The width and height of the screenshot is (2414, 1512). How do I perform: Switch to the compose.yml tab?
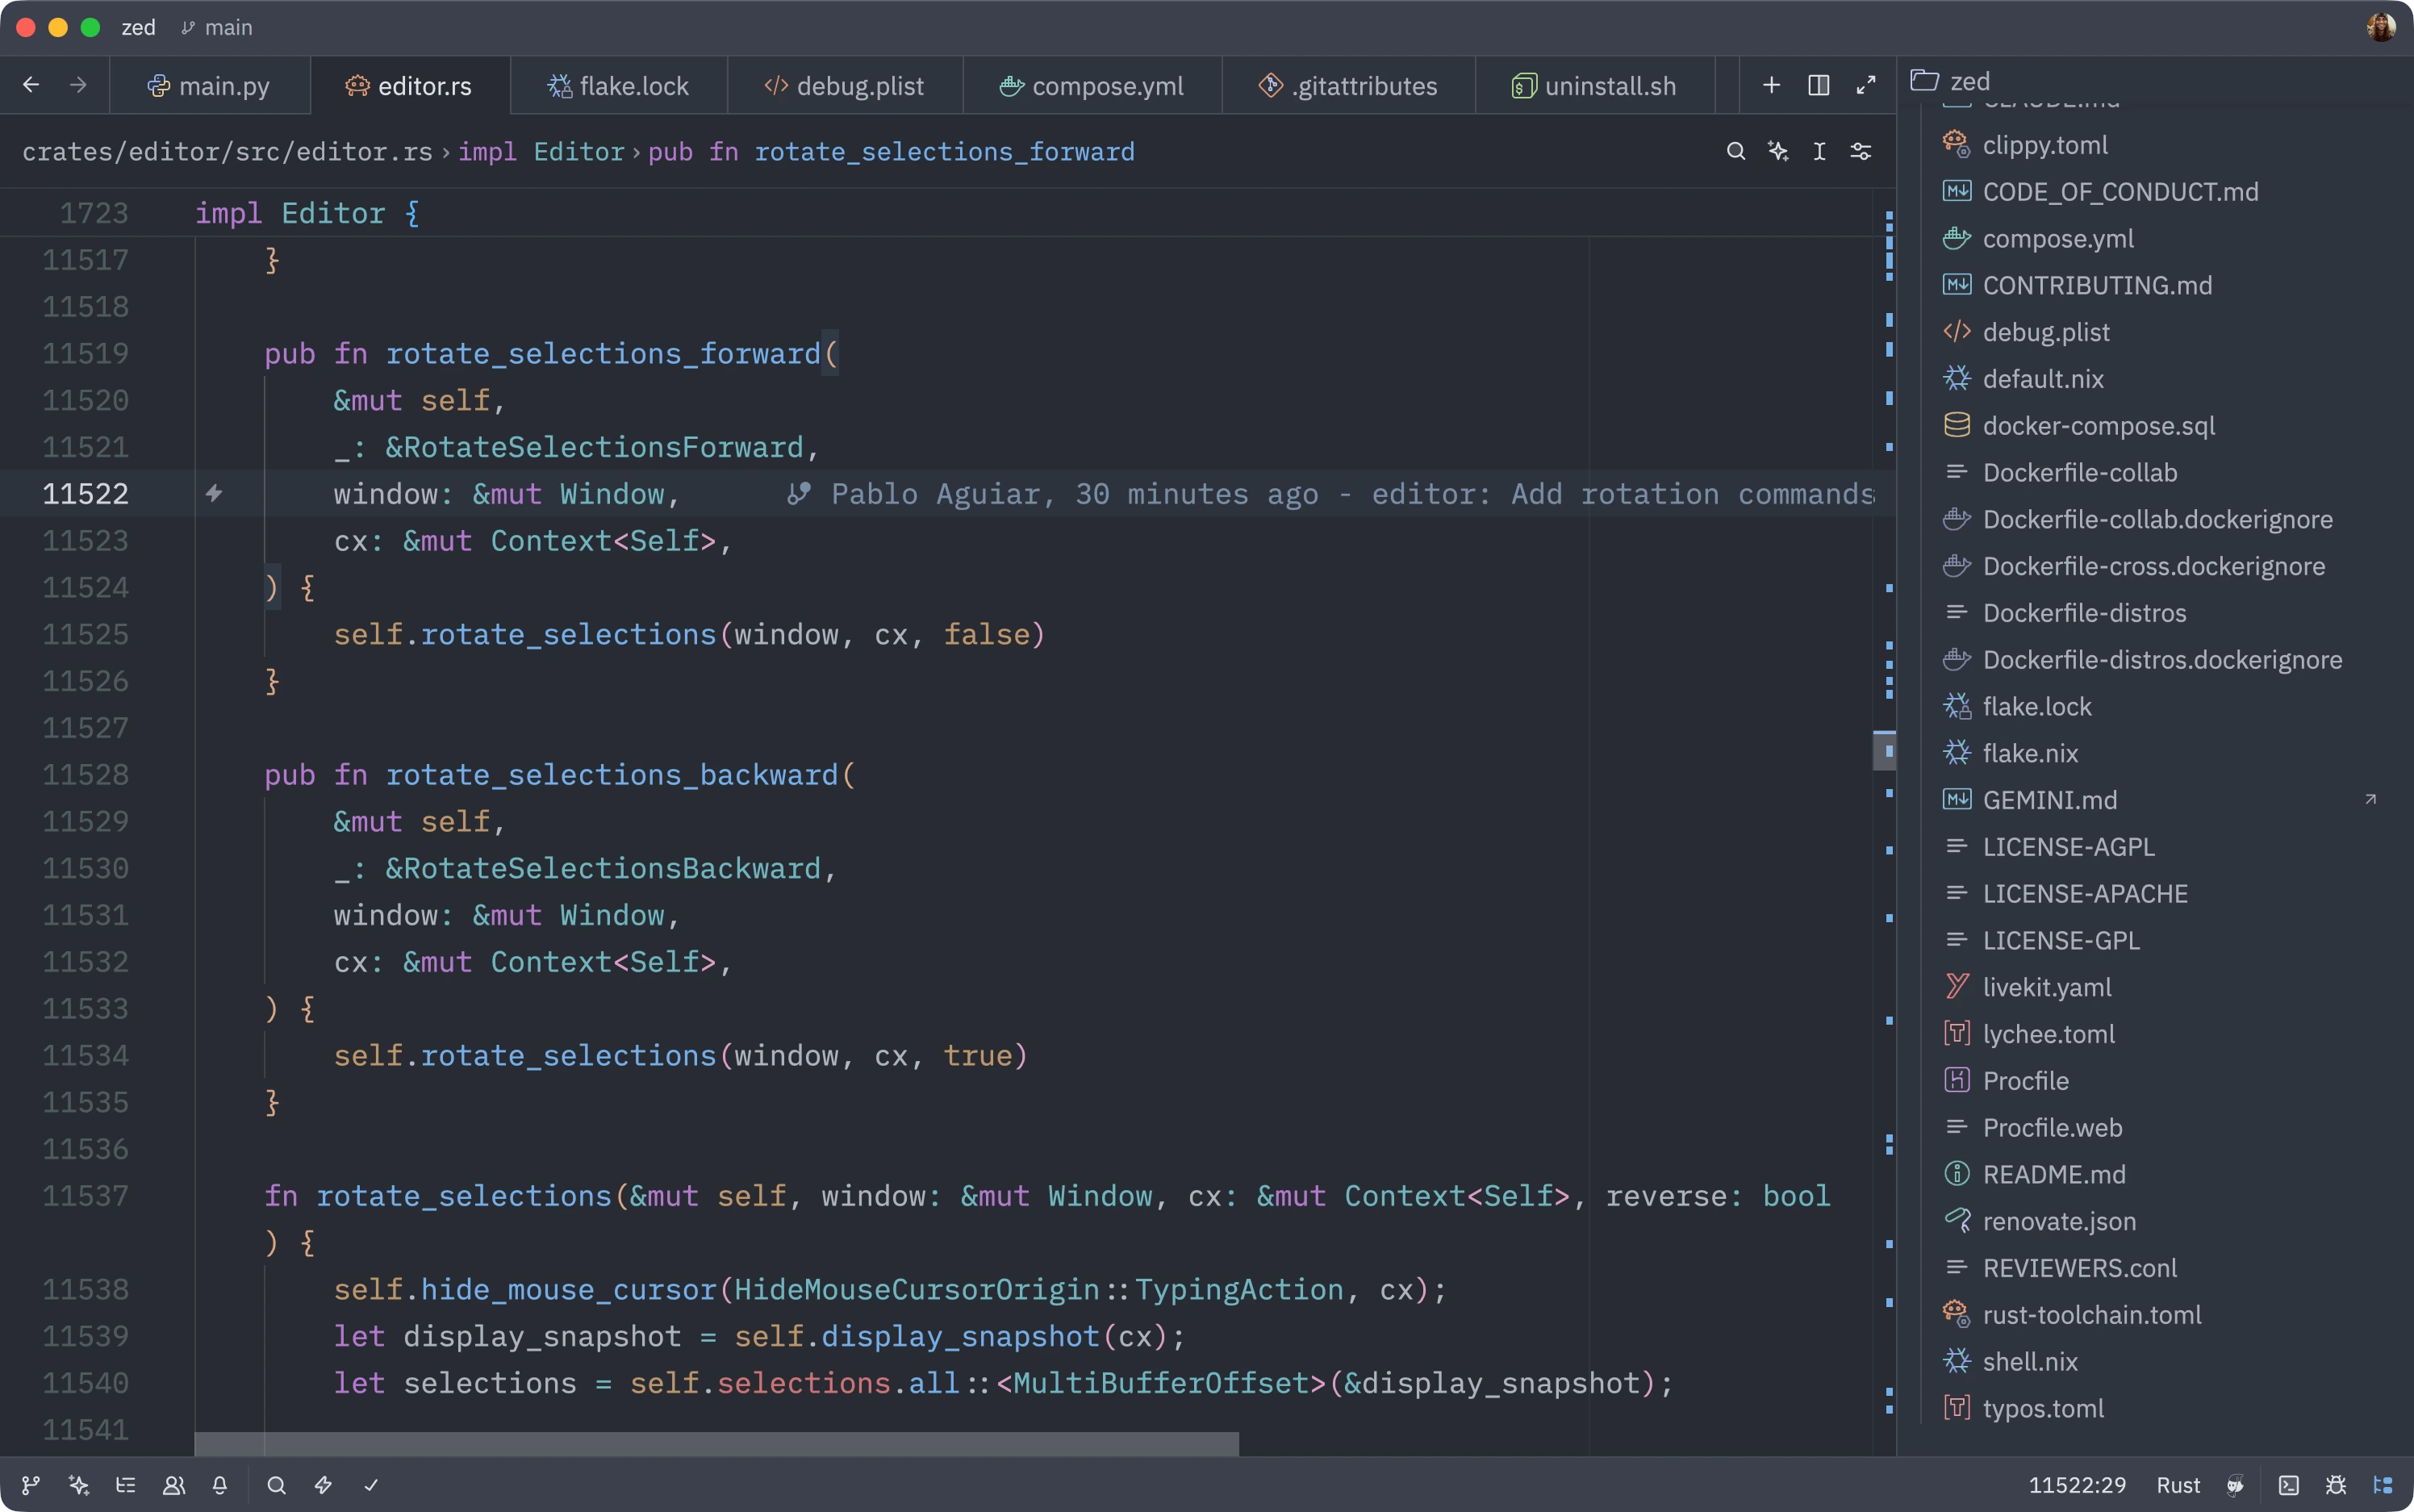click(x=1091, y=86)
